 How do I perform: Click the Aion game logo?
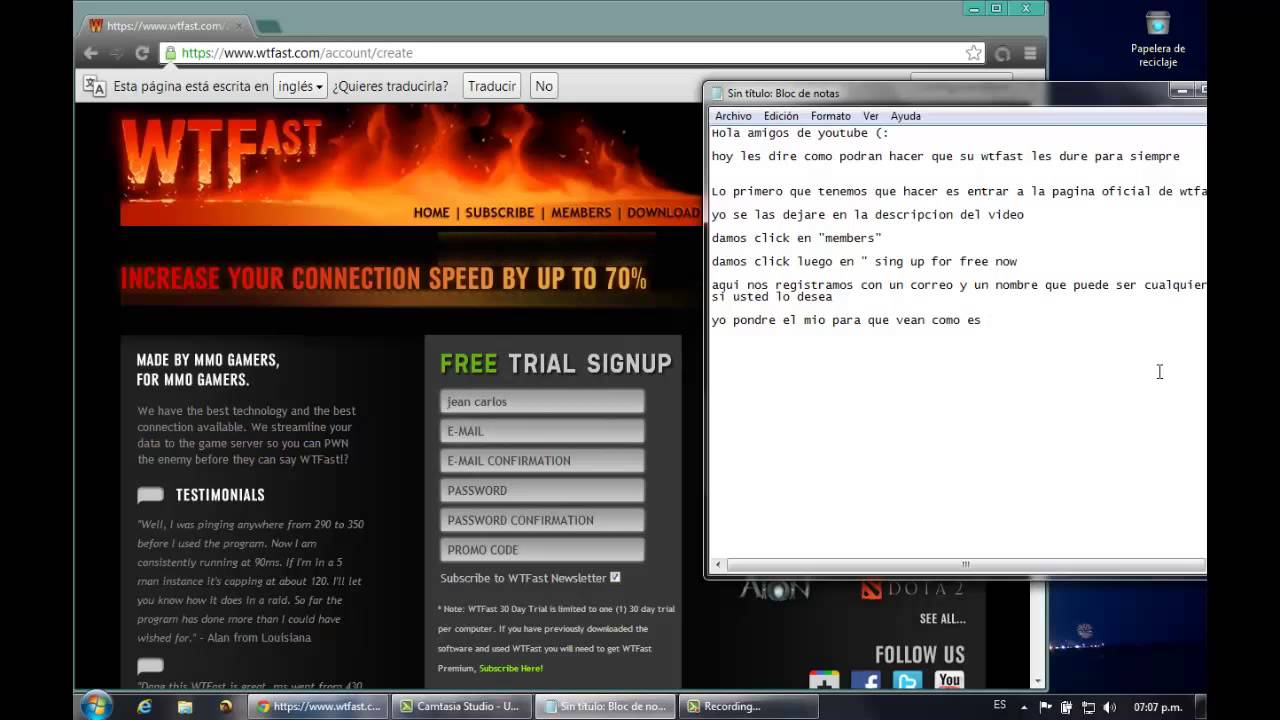point(774,589)
